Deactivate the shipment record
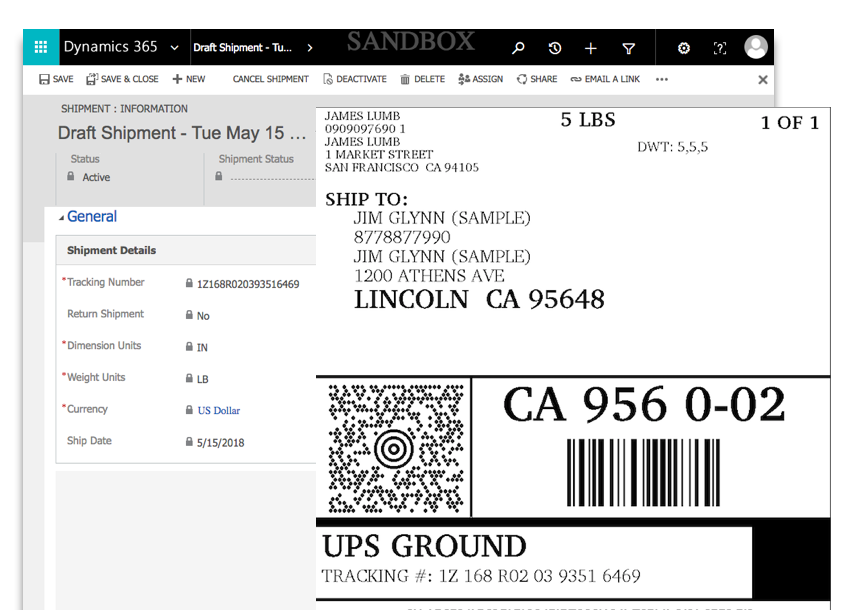Screen dimensions: 857x610 coord(355,79)
